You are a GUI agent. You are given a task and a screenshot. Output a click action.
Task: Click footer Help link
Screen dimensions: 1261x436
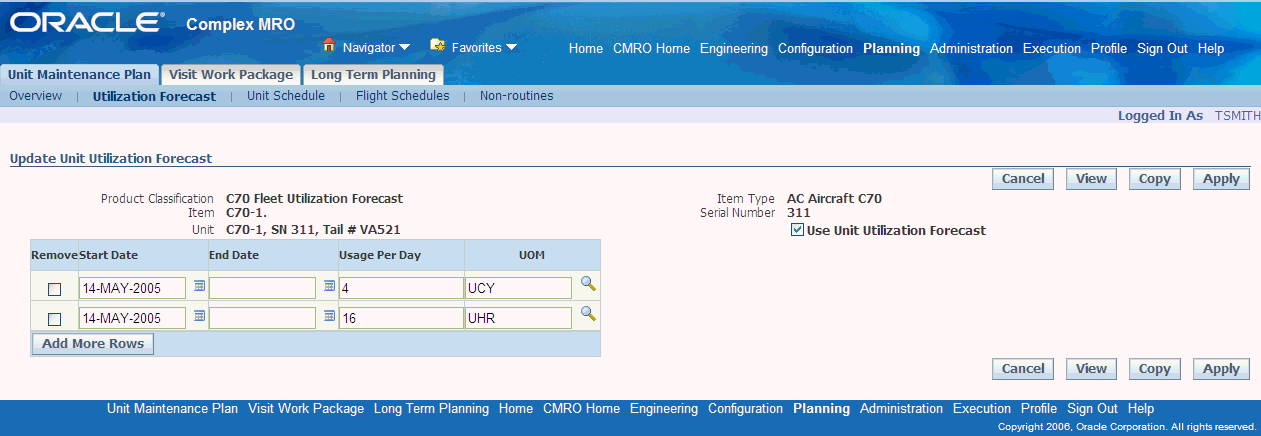click(1141, 409)
